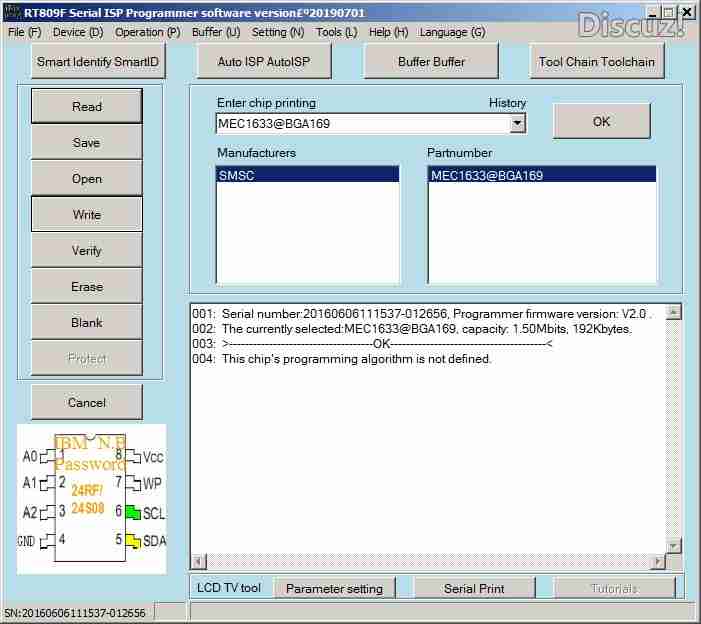Select SMSC in Manufacturers list

pos(308,175)
